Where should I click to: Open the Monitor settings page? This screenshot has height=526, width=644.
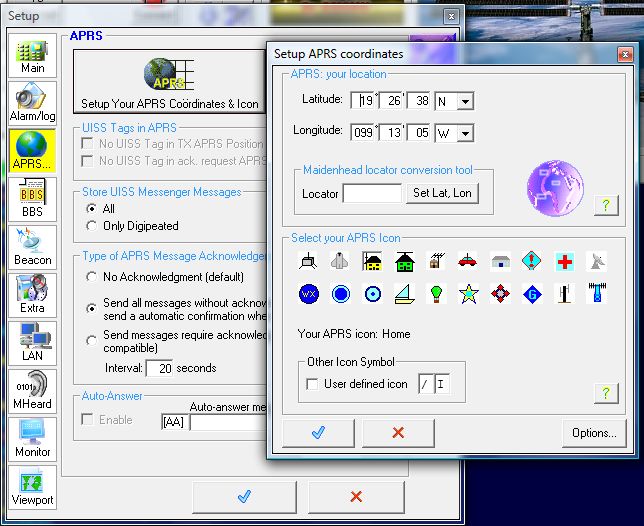[32, 439]
